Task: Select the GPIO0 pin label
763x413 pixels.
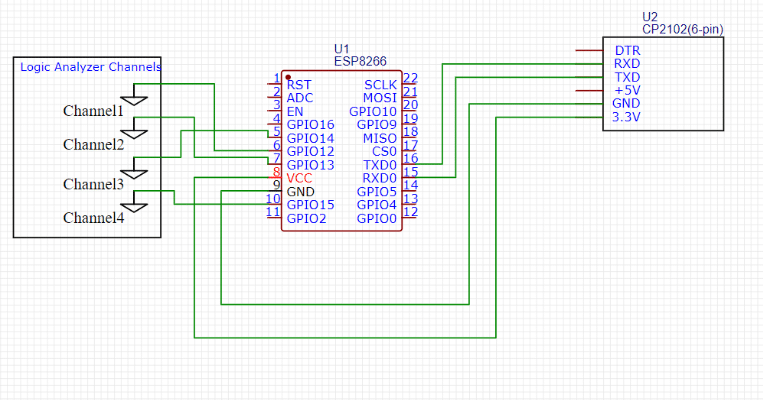Action: [x=376, y=218]
